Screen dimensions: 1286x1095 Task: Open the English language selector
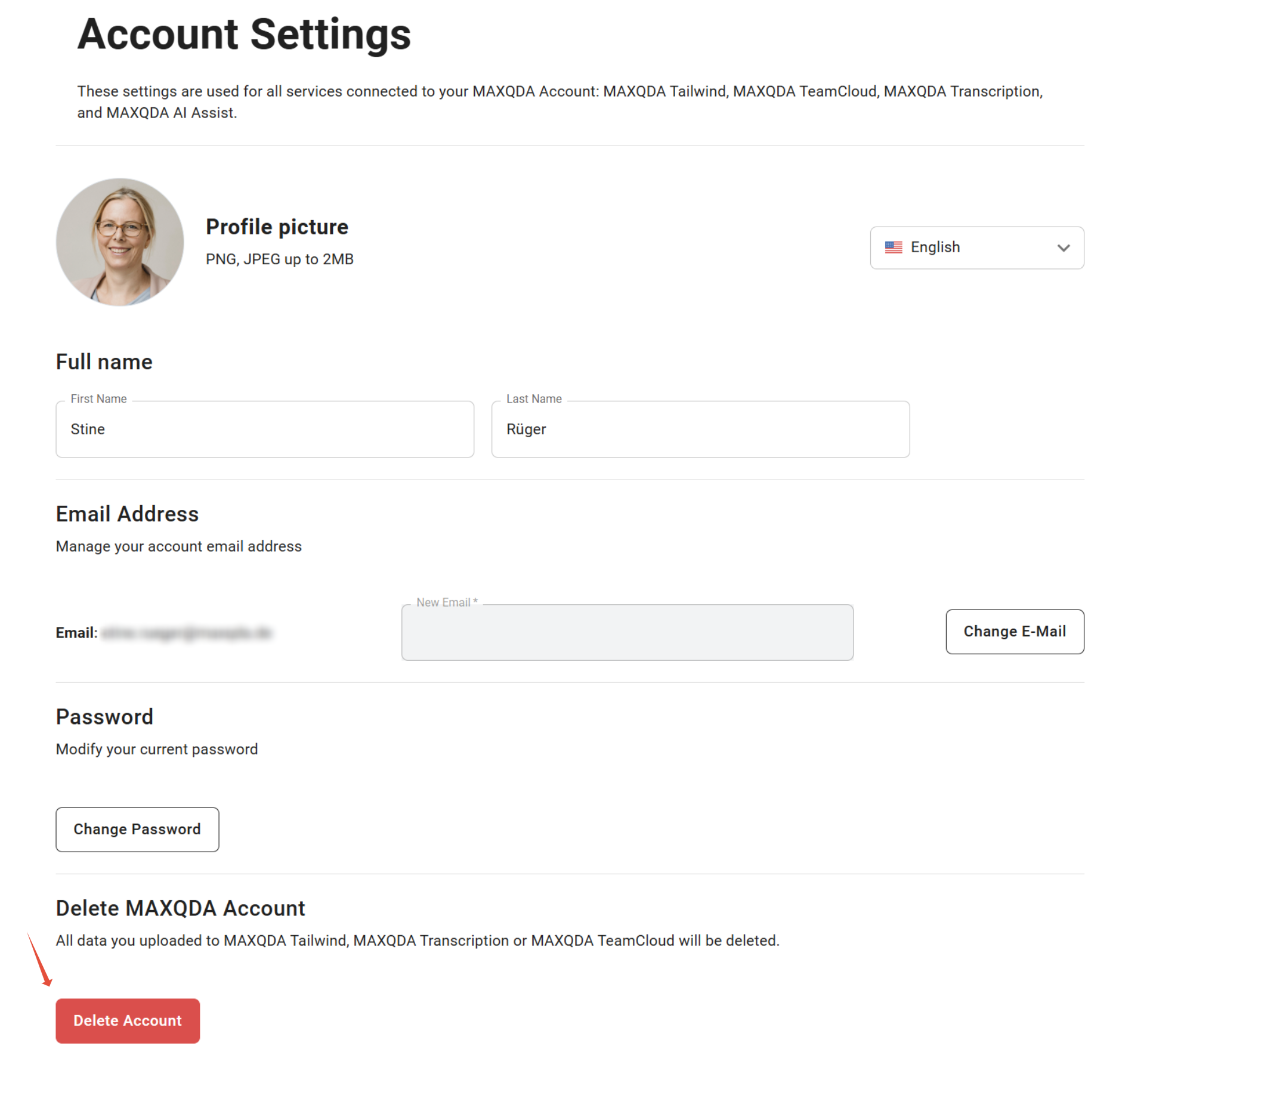[977, 248]
